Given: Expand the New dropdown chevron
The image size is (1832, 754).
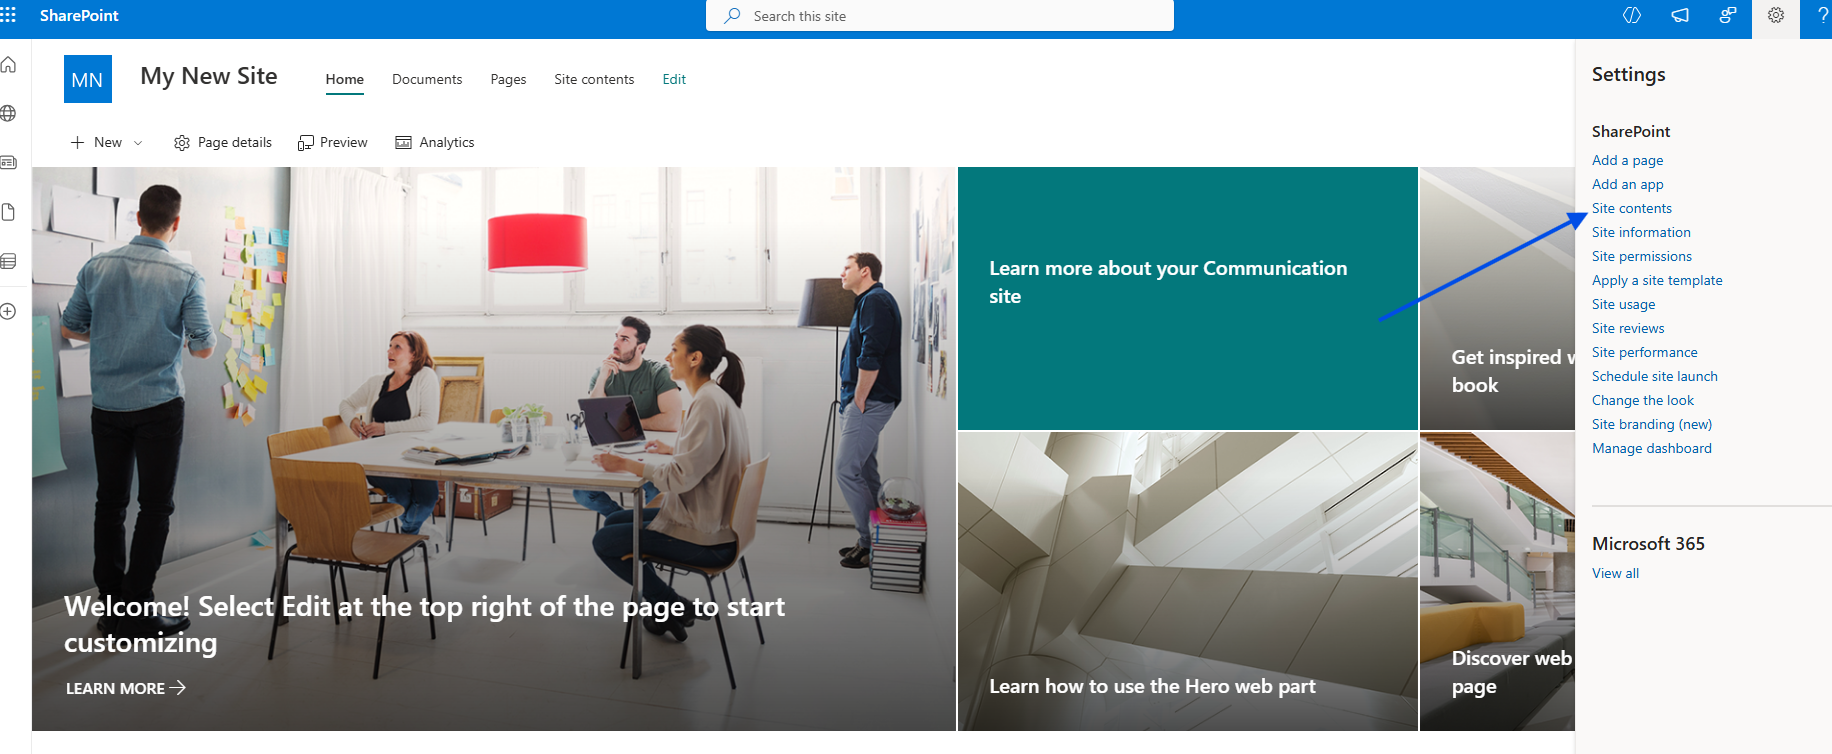Looking at the screenshot, I should click(138, 143).
